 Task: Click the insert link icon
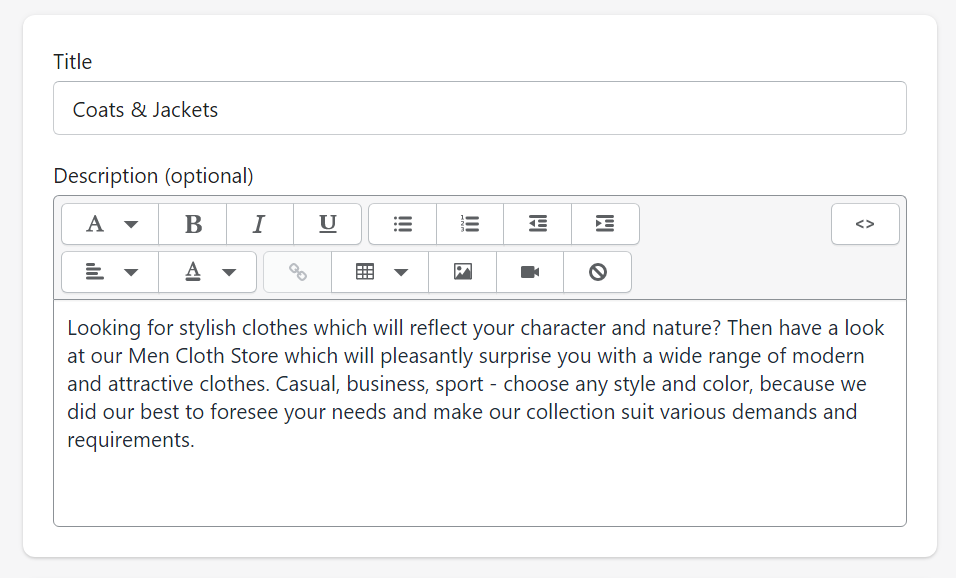(x=298, y=272)
